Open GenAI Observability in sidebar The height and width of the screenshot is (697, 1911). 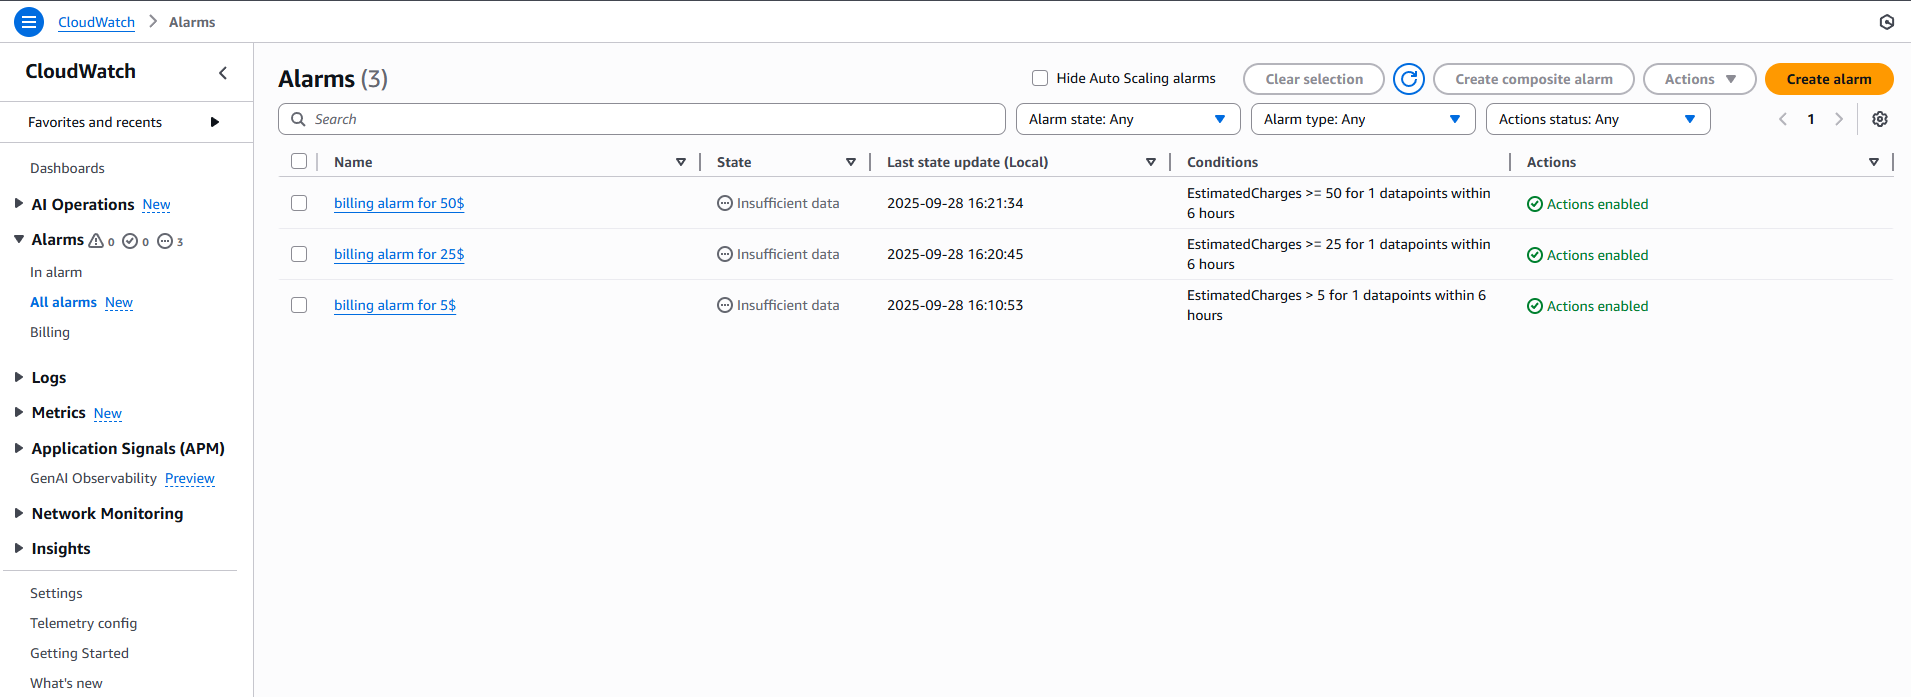coord(93,478)
